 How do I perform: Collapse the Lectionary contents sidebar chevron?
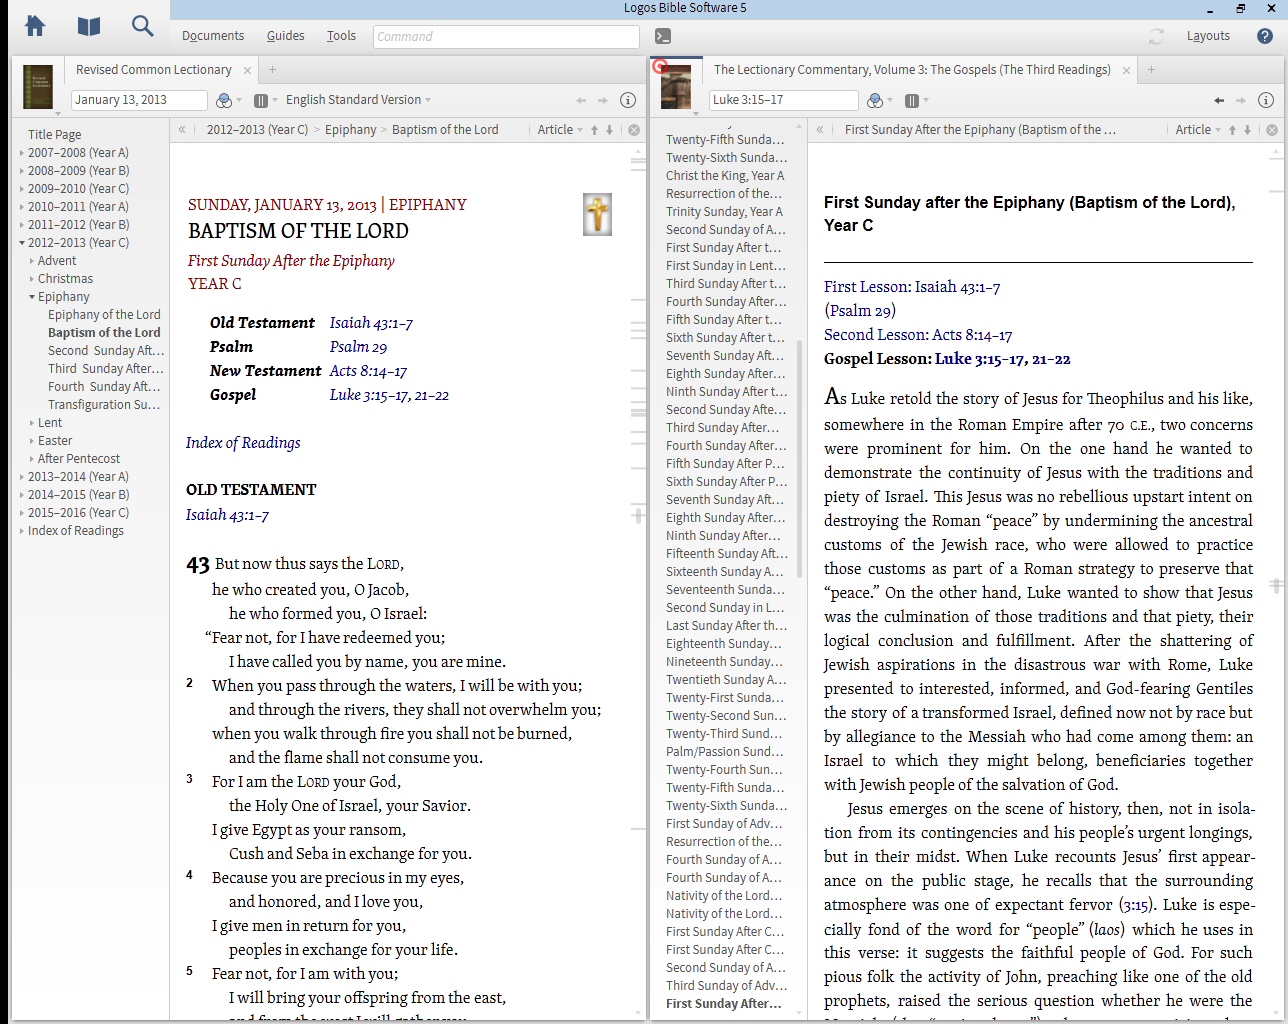point(182,129)
